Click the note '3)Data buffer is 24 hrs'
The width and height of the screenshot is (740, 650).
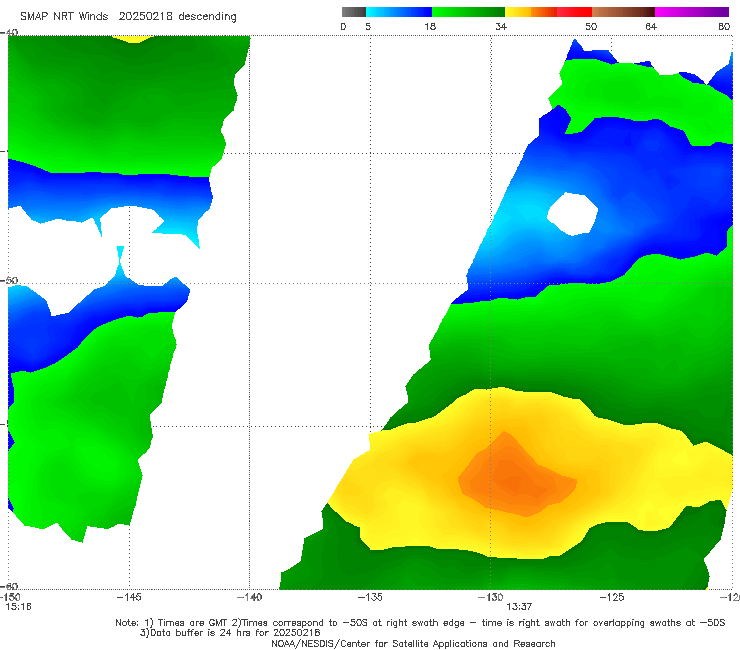click(230, 633)
